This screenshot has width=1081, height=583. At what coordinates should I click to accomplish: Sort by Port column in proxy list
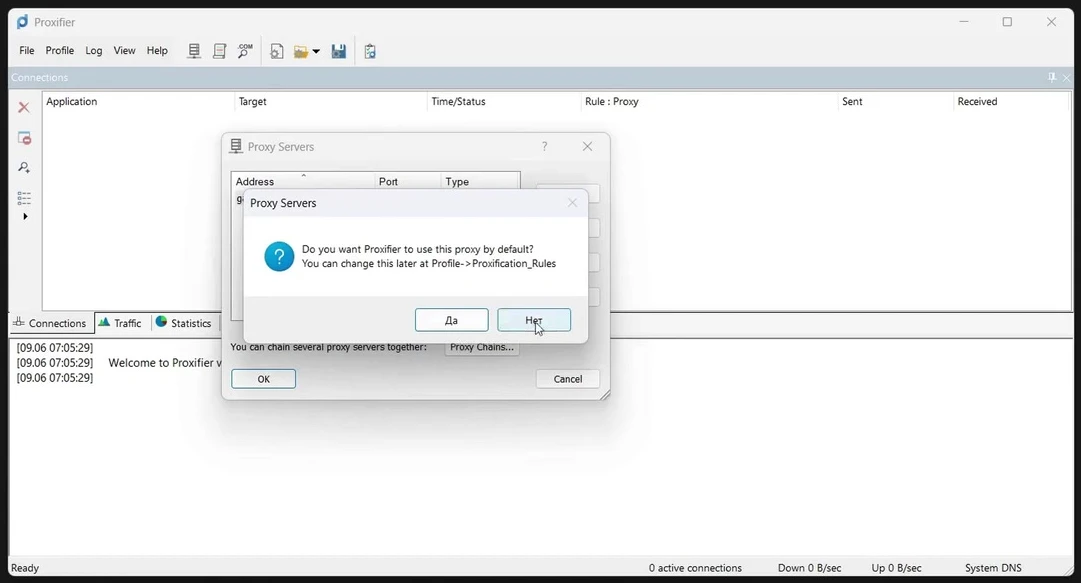(x=407, y=181)
